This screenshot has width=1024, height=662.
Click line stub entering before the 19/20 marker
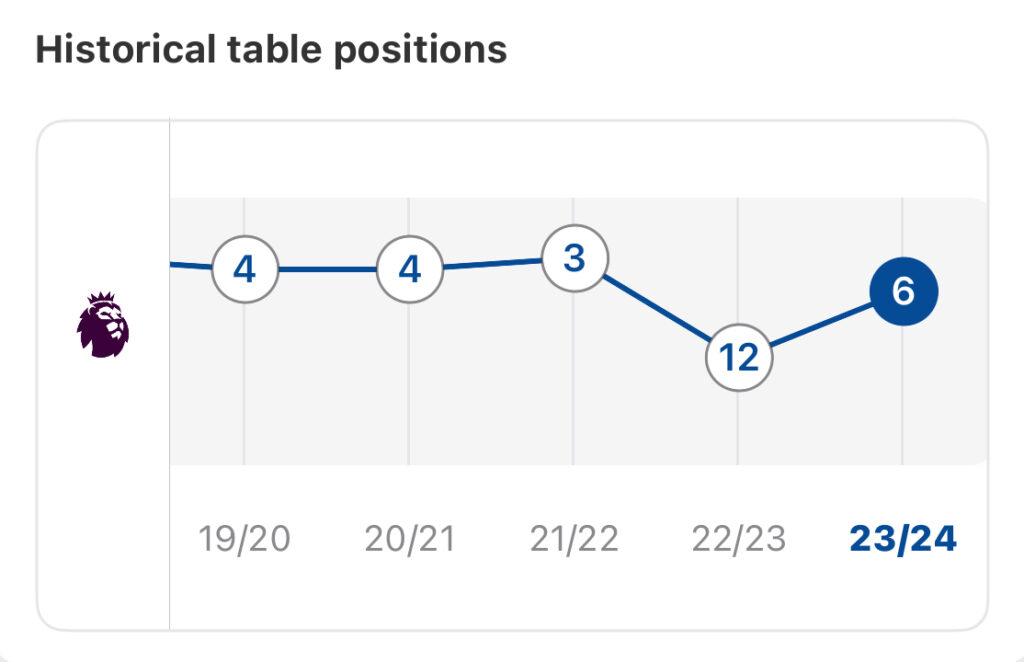(x=191, y=266)
